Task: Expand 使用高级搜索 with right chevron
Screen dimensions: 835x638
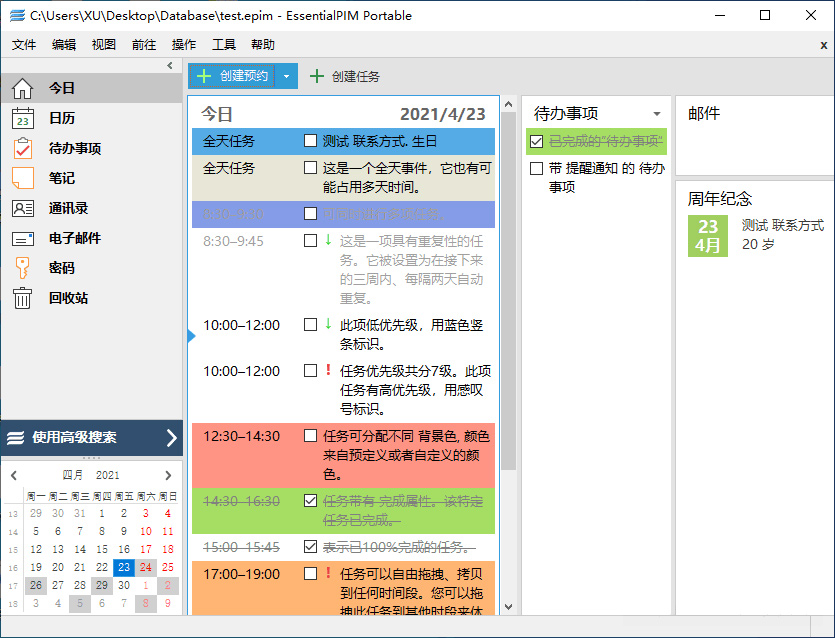Action: coord(171,438)
